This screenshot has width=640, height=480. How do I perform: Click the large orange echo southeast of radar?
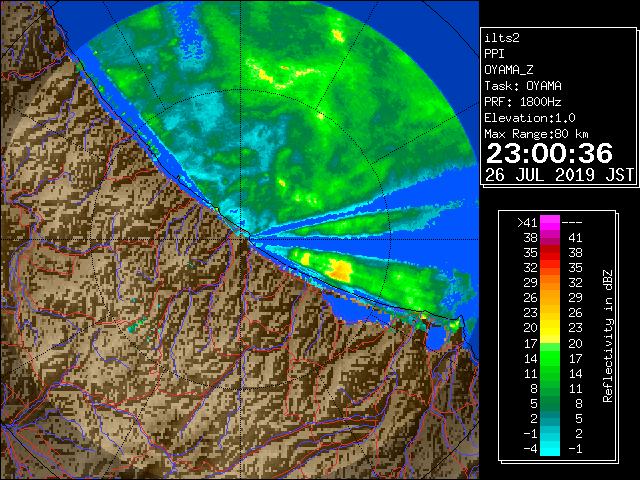(340, 270)
